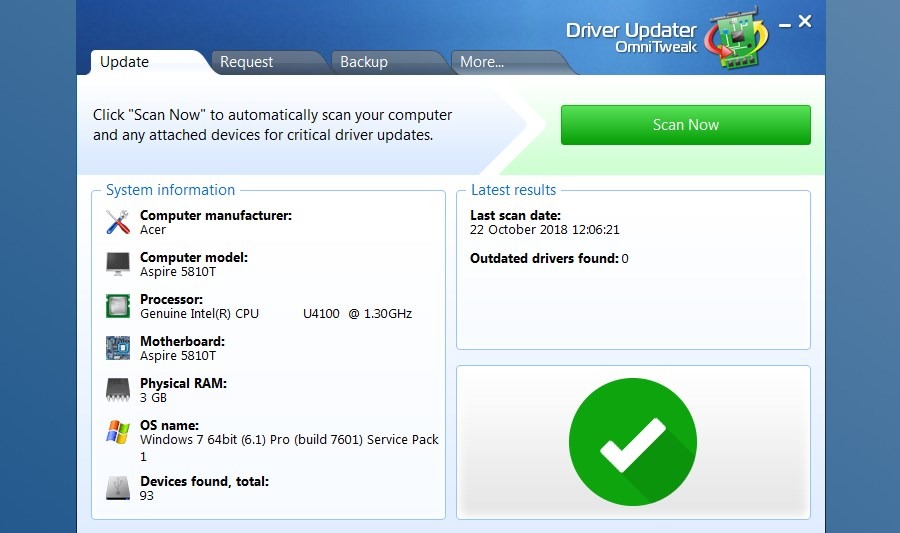Viewport: 900px width, 533px height.
Task: Click the 'Last scan date:' label
Action: 515,216
